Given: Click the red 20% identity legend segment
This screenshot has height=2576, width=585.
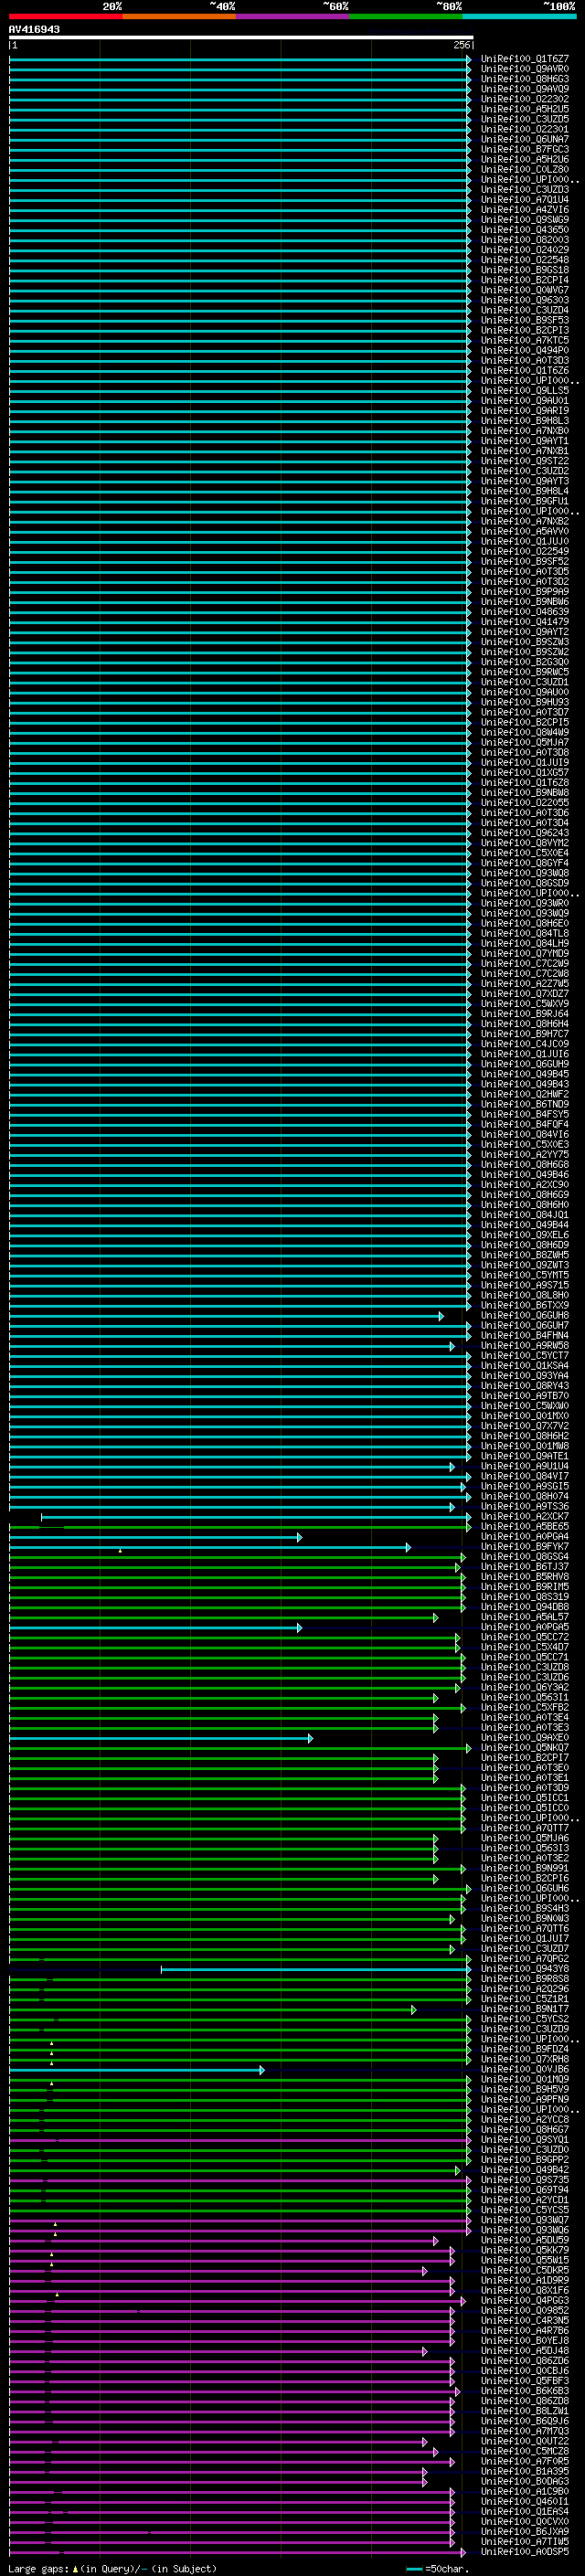Looking at the screenshot, I should 66,16.
